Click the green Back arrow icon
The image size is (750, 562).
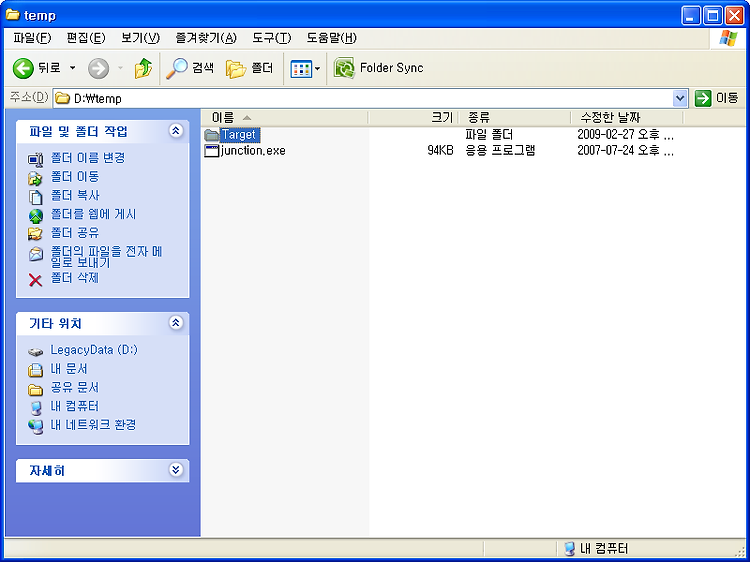point(22,68)
